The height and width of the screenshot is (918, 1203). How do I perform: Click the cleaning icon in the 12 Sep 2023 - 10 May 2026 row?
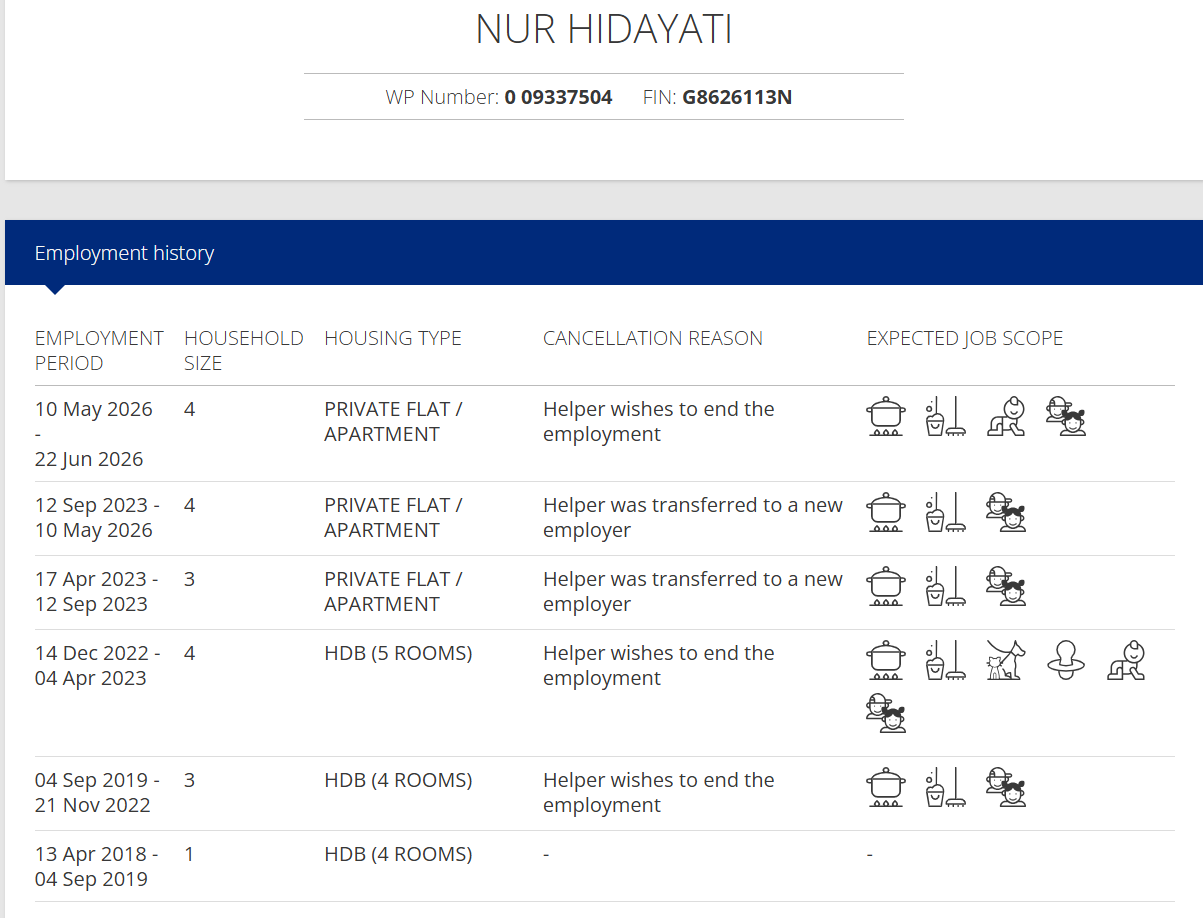tap(946, 513)
